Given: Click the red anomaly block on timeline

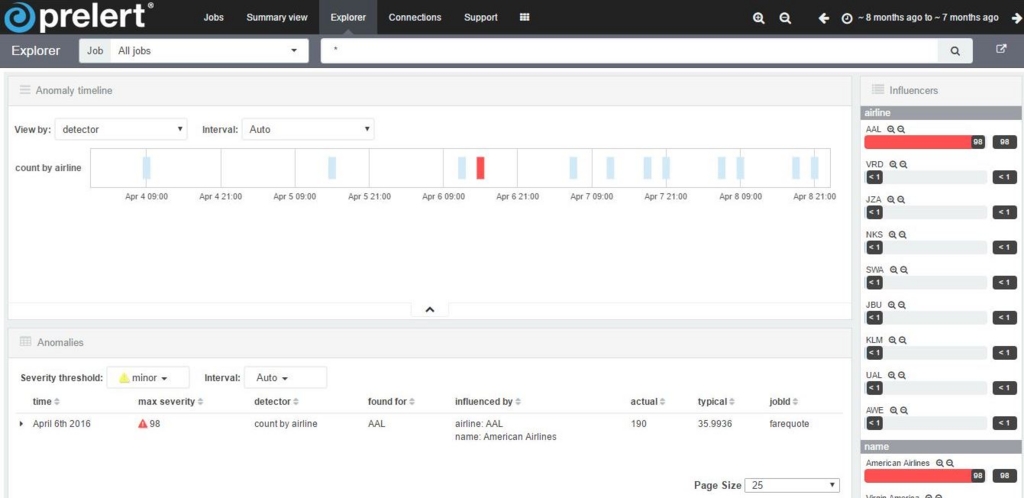Looking at the screenshot, I should tap(480, 168).
